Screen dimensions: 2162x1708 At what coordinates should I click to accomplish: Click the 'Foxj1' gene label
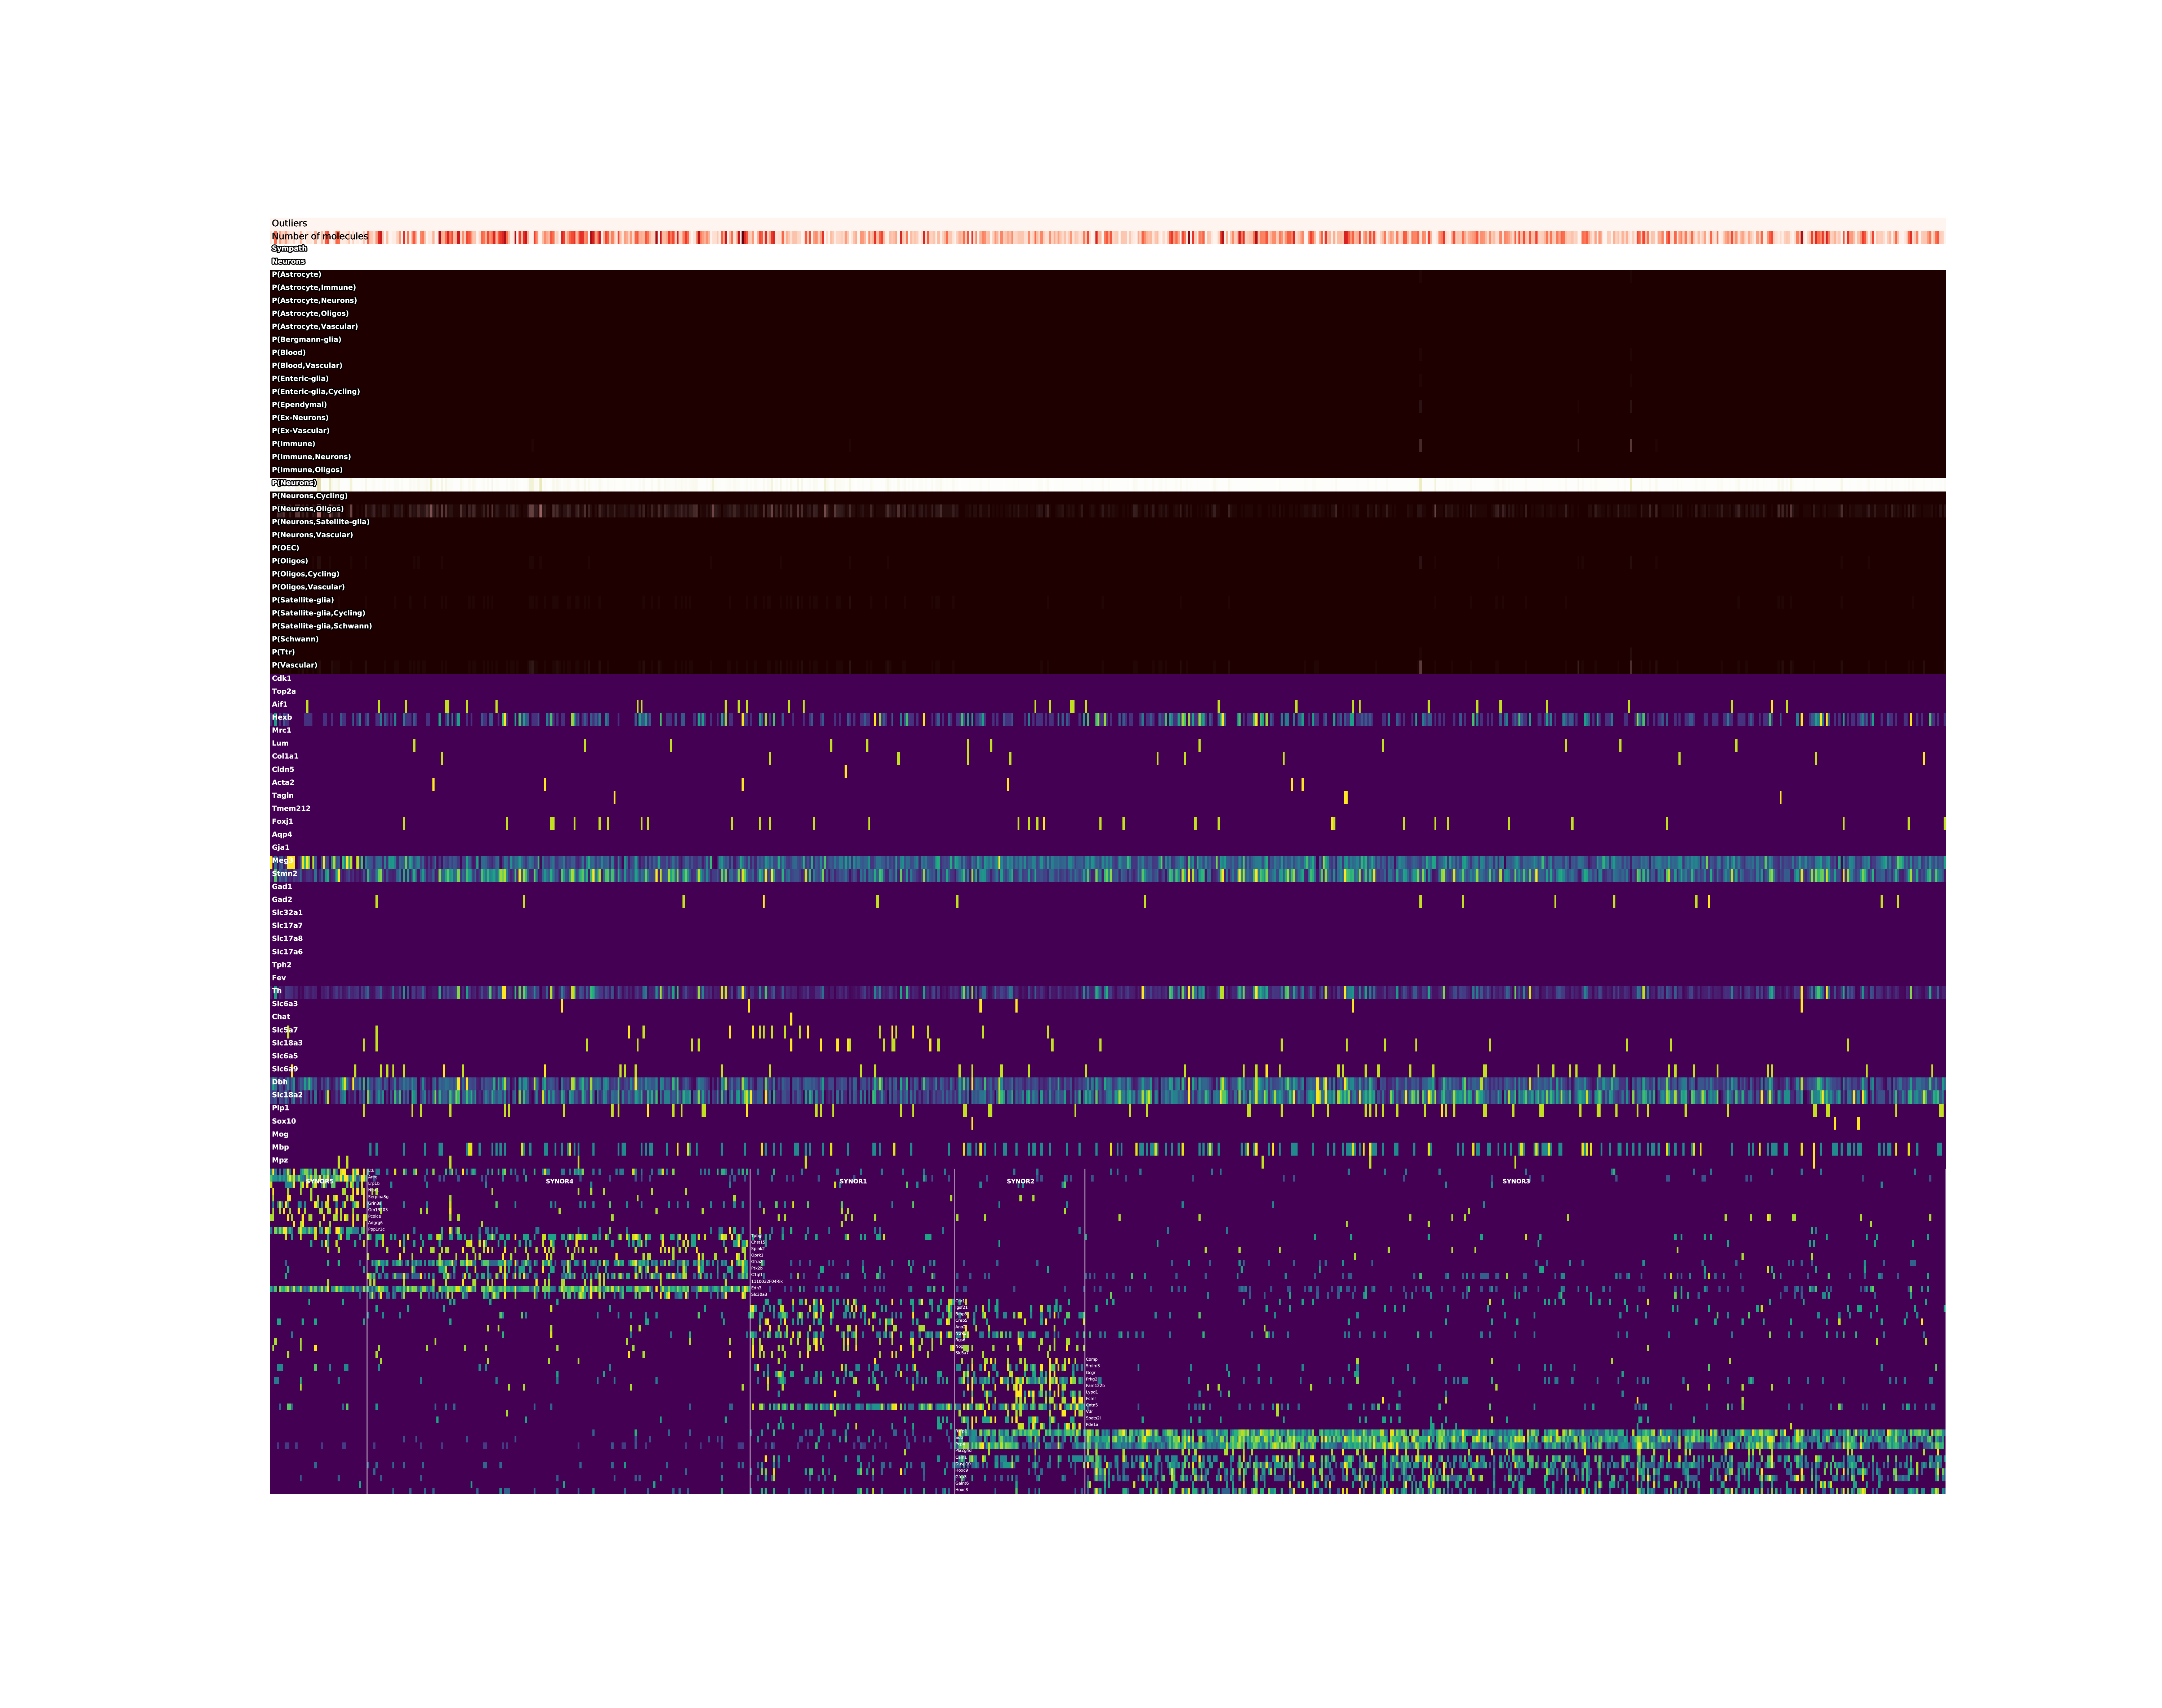tap(283, 822)
